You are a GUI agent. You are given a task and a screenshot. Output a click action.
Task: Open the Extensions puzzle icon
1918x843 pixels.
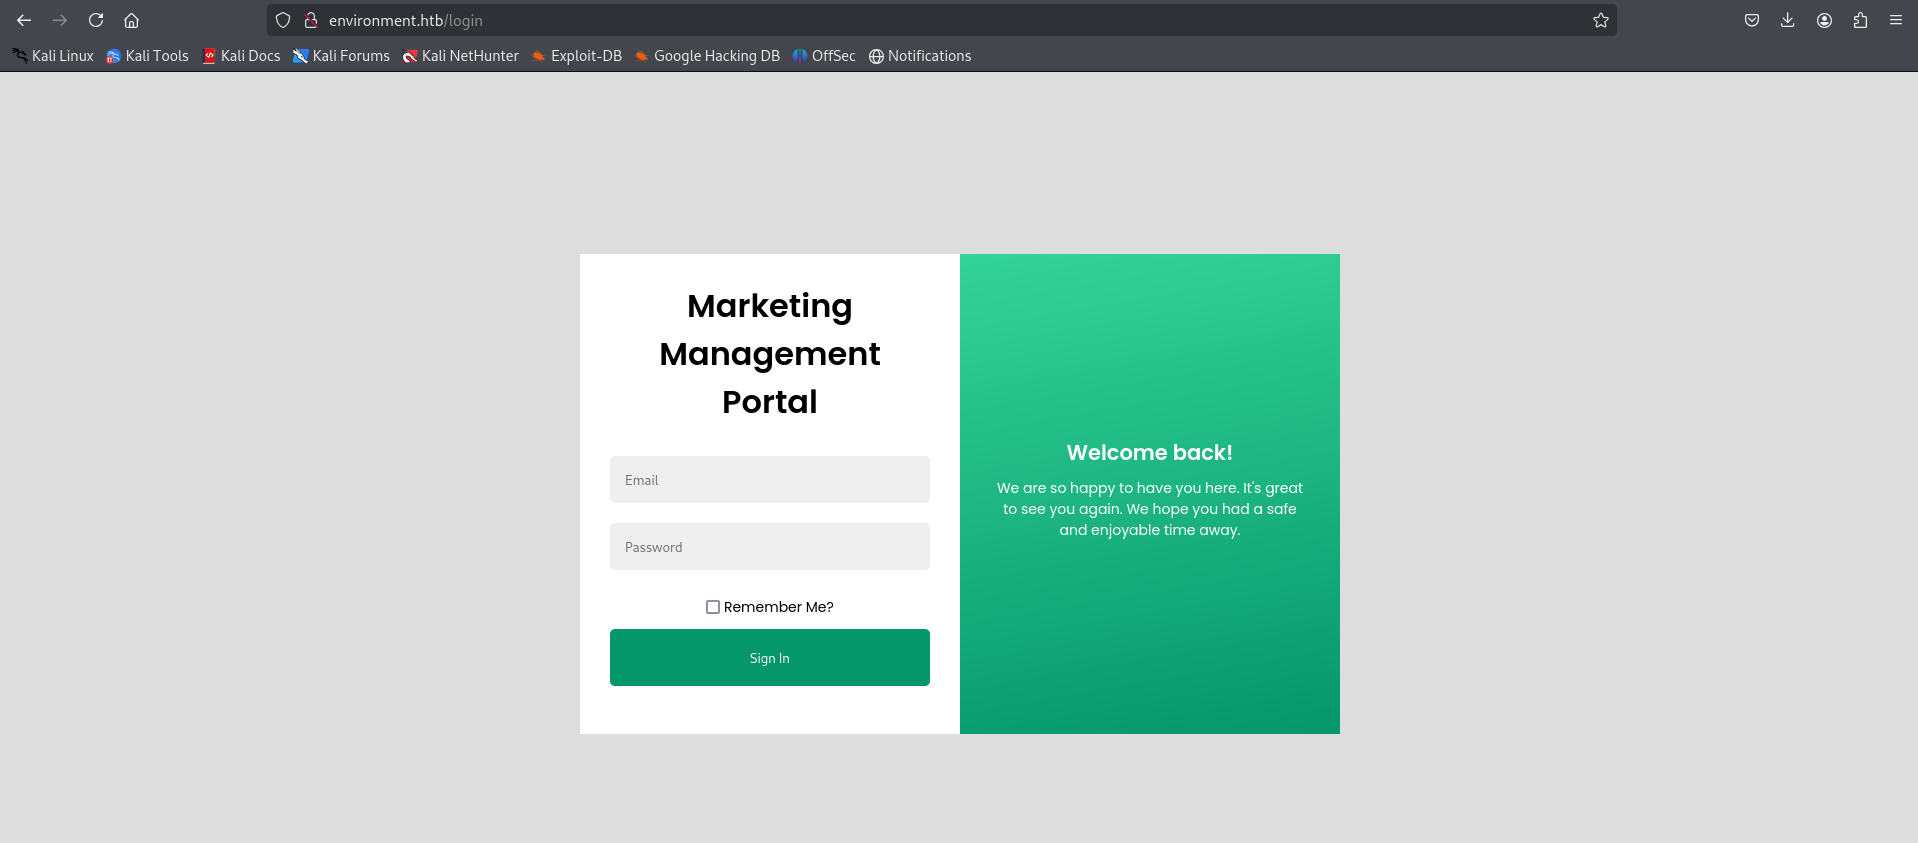(1860, 20)
